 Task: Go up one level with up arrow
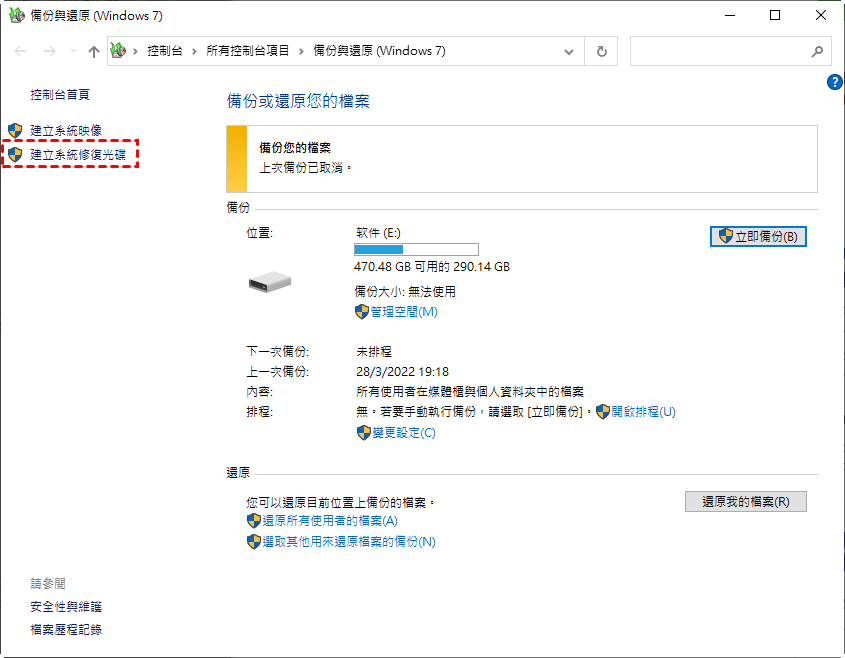[x=94, y=52]
